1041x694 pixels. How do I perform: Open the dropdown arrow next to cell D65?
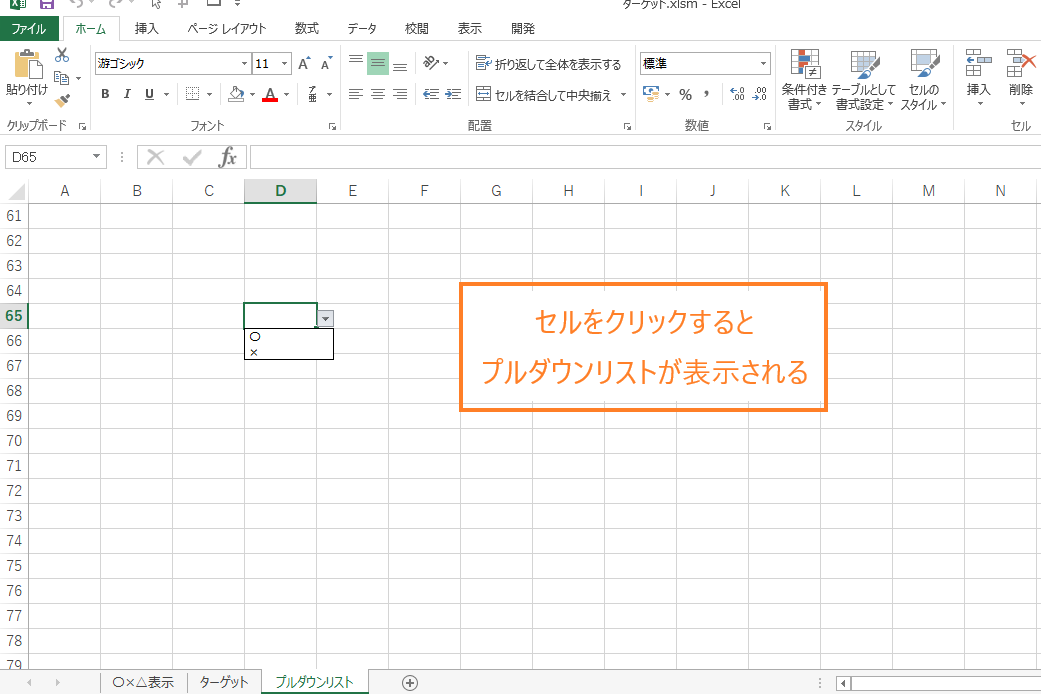(325, 317)
